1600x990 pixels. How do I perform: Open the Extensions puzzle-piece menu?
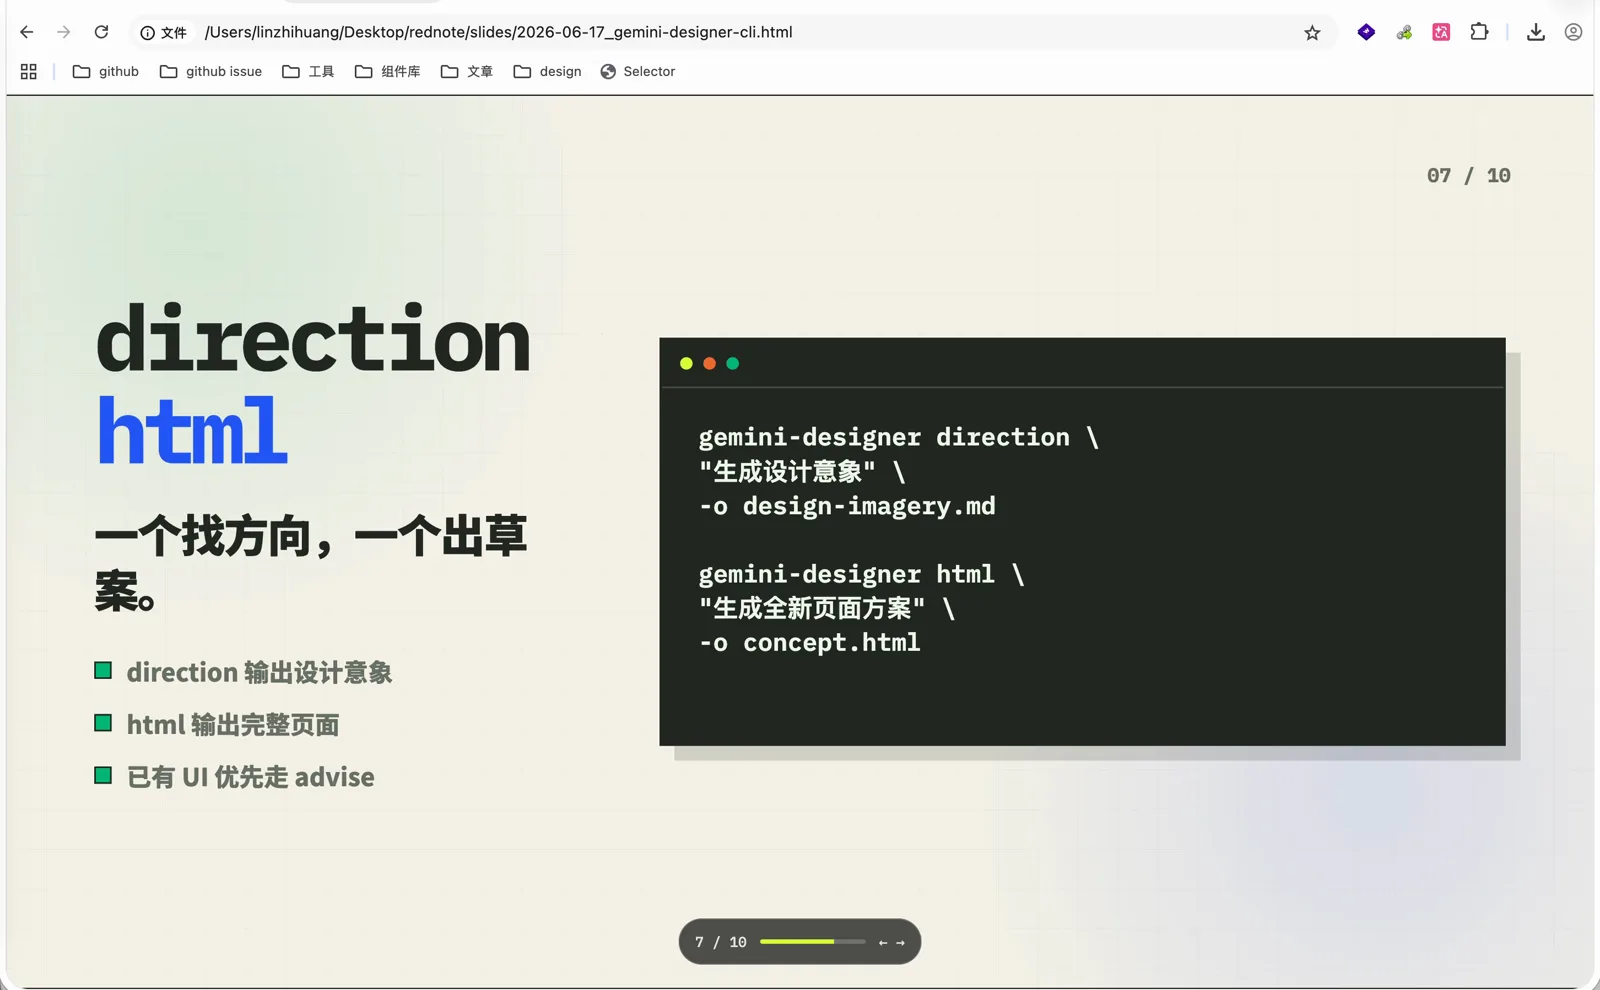pos(1479,32)
